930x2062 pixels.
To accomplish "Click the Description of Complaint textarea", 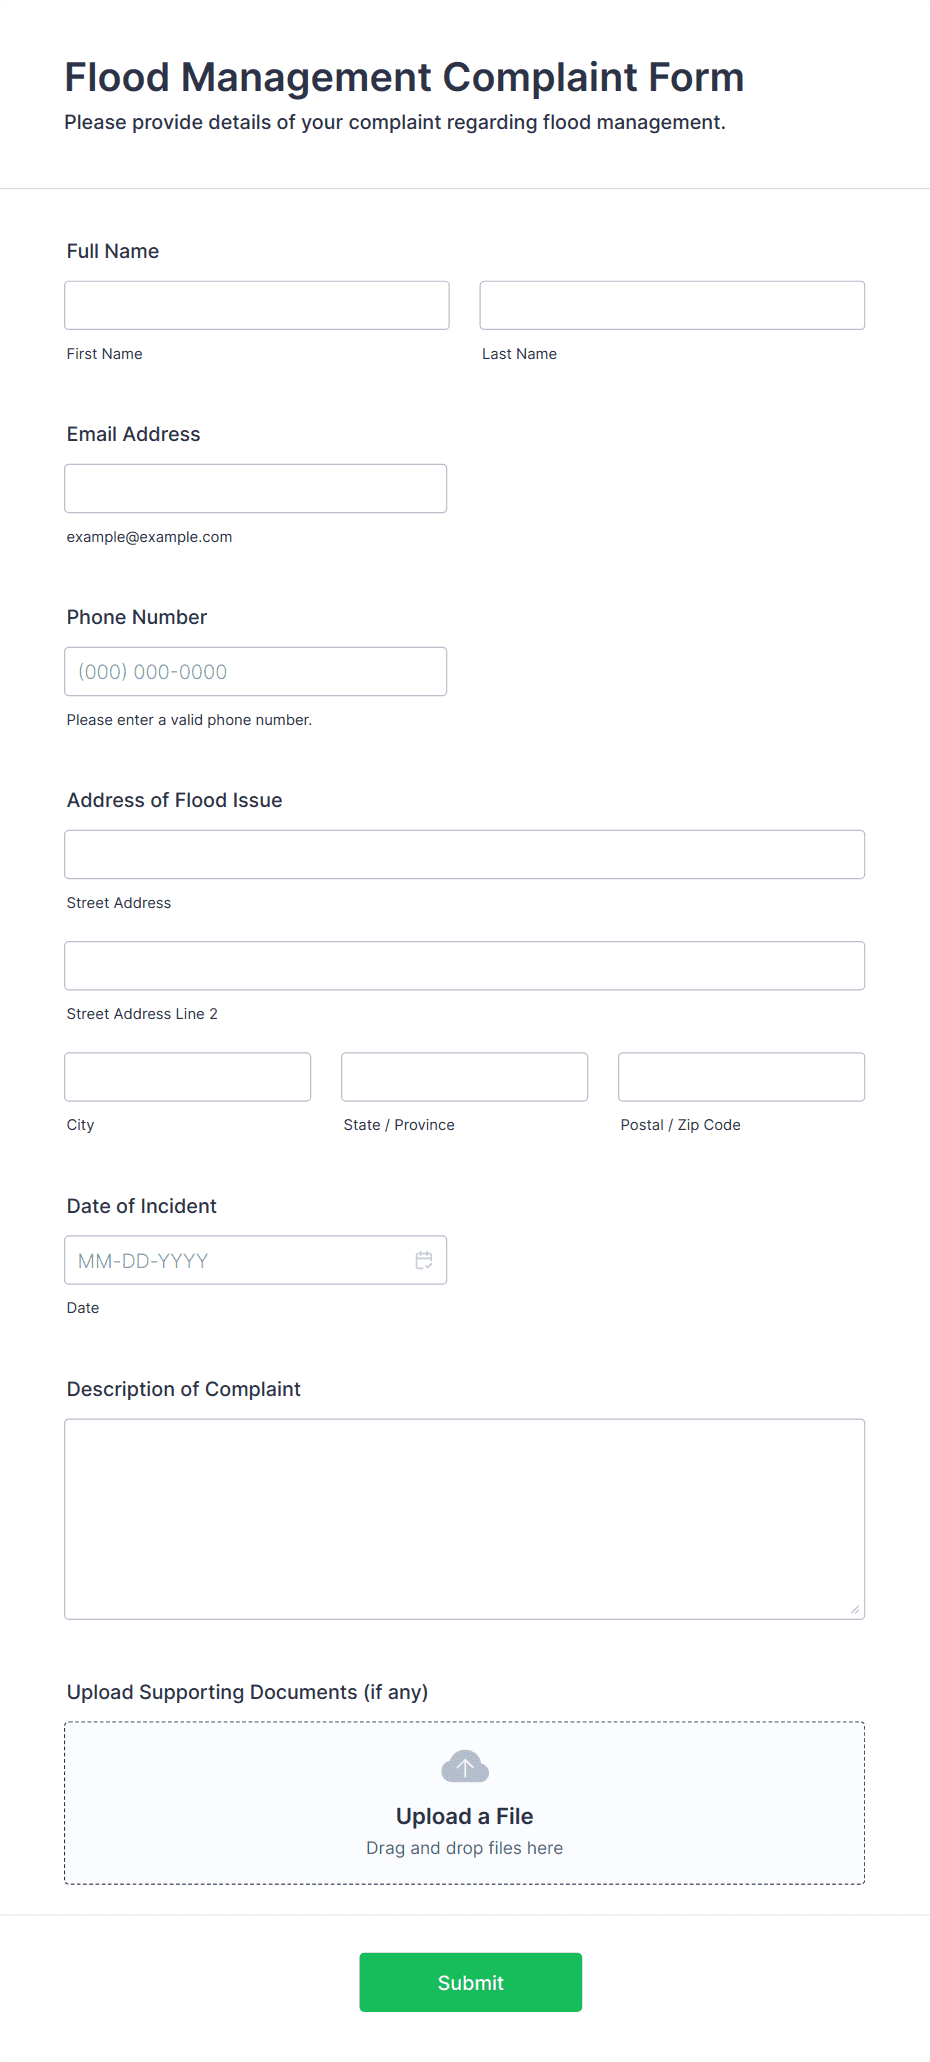I will [465, 1519].
